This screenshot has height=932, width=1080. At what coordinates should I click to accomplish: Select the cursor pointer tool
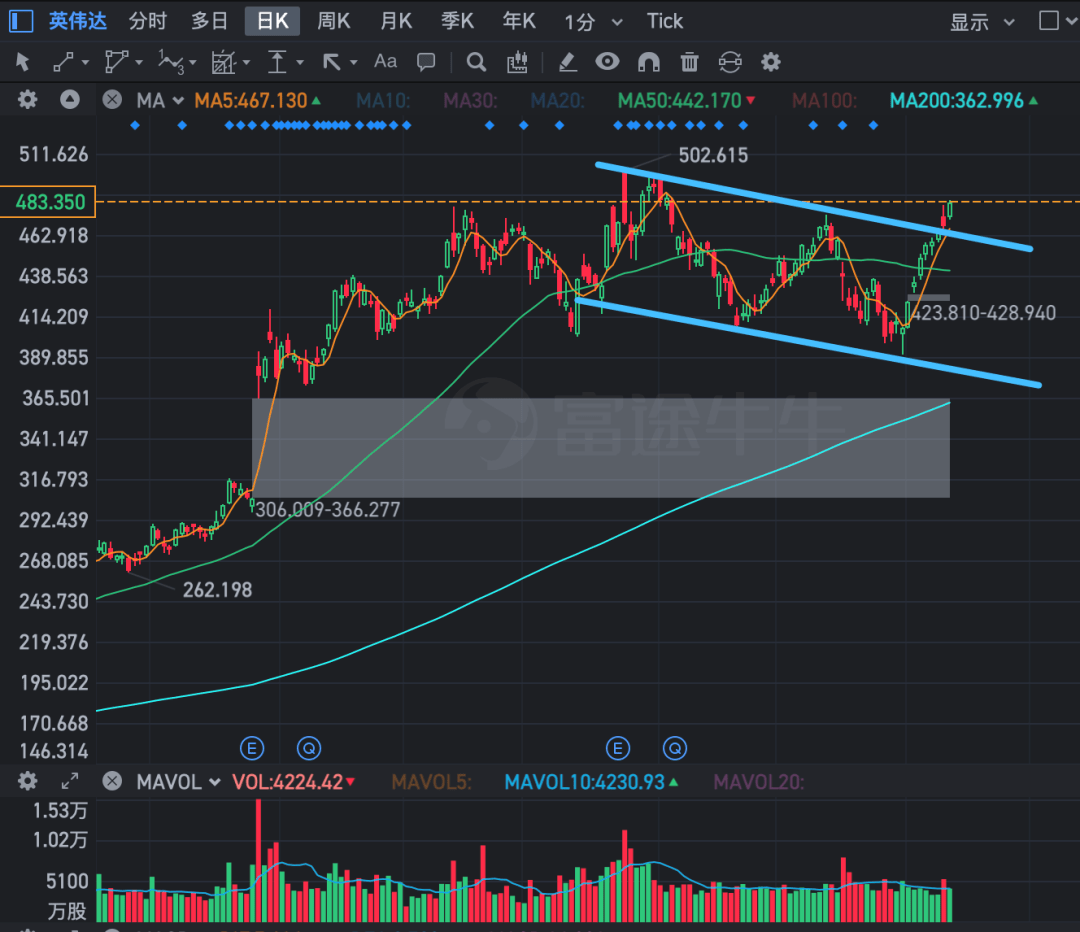pyautogui.click(x=22, y=62)
